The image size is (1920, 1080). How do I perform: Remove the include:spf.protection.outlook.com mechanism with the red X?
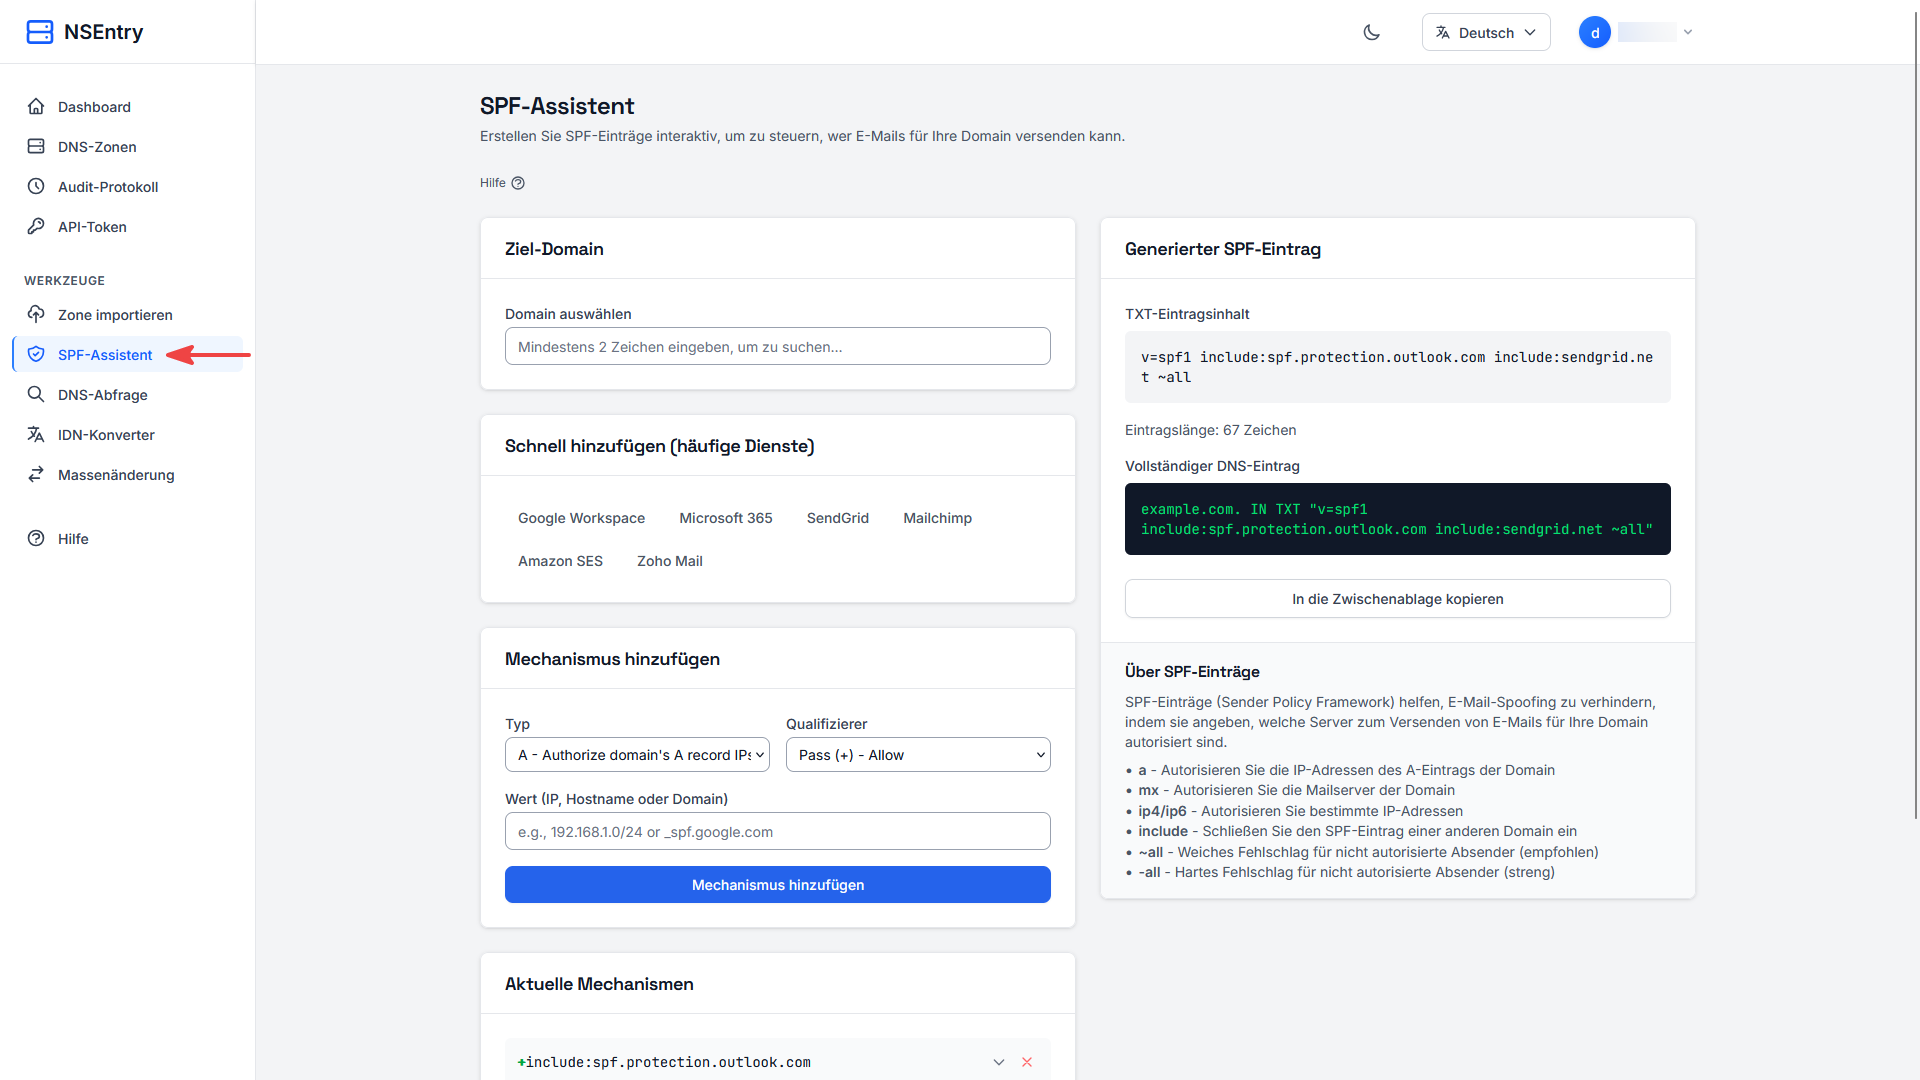click(x=1027, y=1062)
